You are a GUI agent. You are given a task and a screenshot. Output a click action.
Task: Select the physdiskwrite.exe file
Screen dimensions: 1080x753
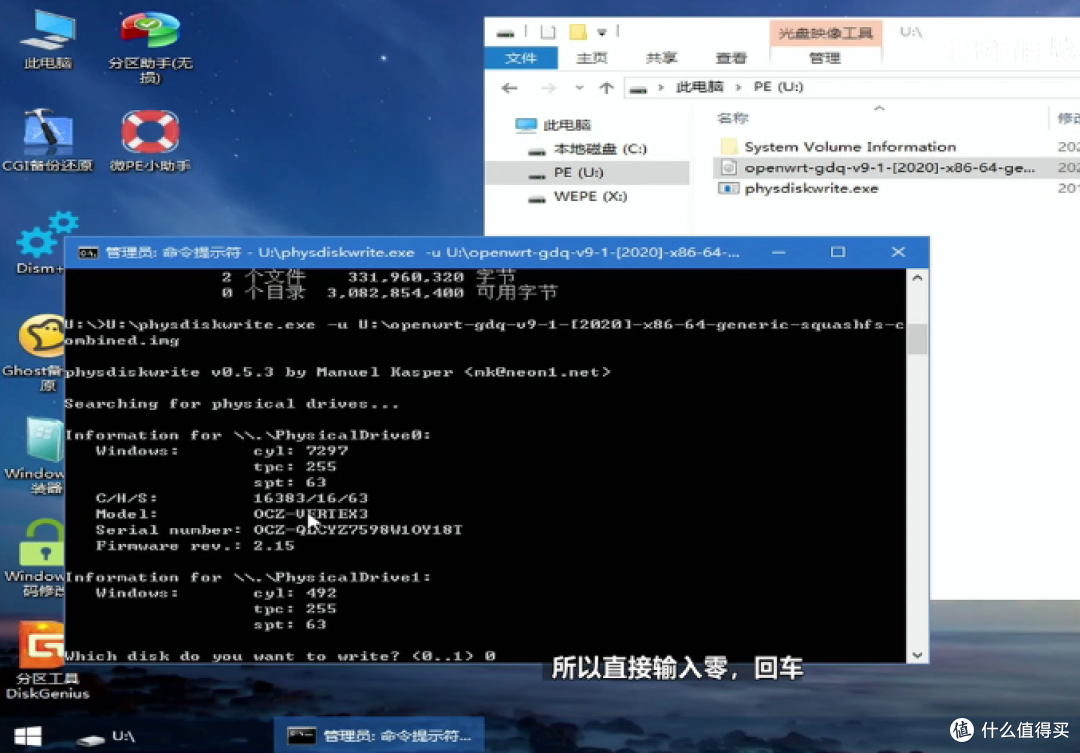811,188
